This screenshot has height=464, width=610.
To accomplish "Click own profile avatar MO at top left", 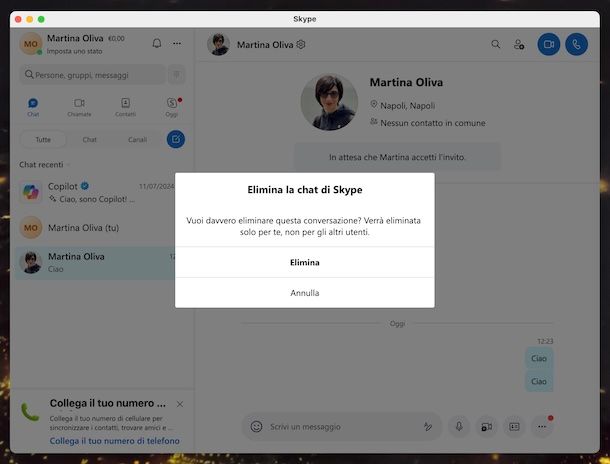I will [x=31, y=44].
